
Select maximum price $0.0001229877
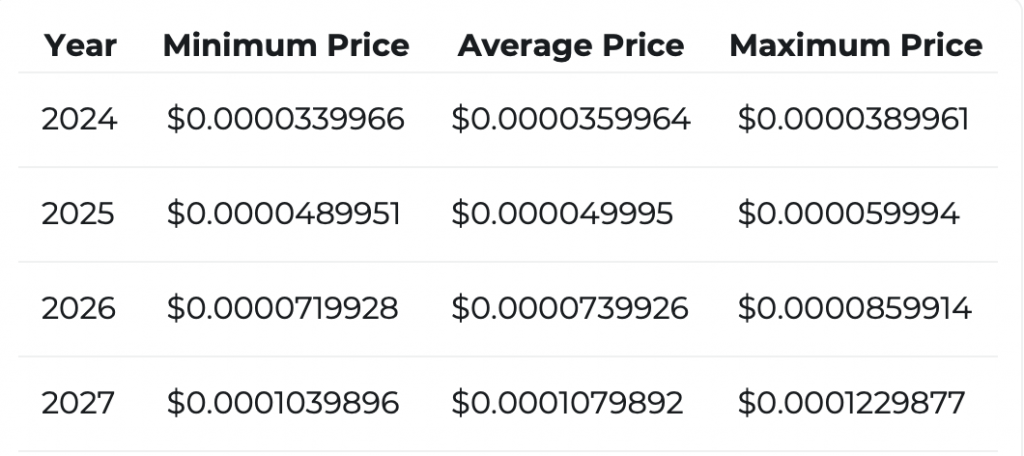pos(851,403)
